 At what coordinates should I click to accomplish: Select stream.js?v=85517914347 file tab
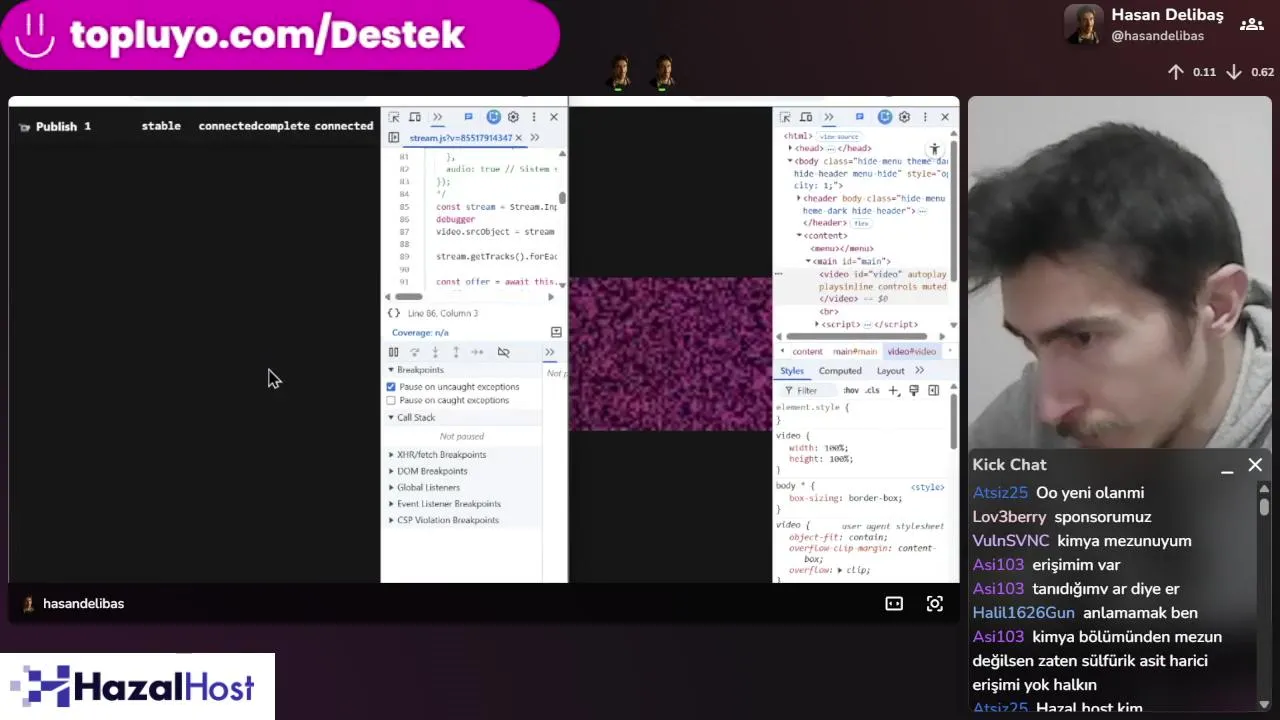[460, 137]
